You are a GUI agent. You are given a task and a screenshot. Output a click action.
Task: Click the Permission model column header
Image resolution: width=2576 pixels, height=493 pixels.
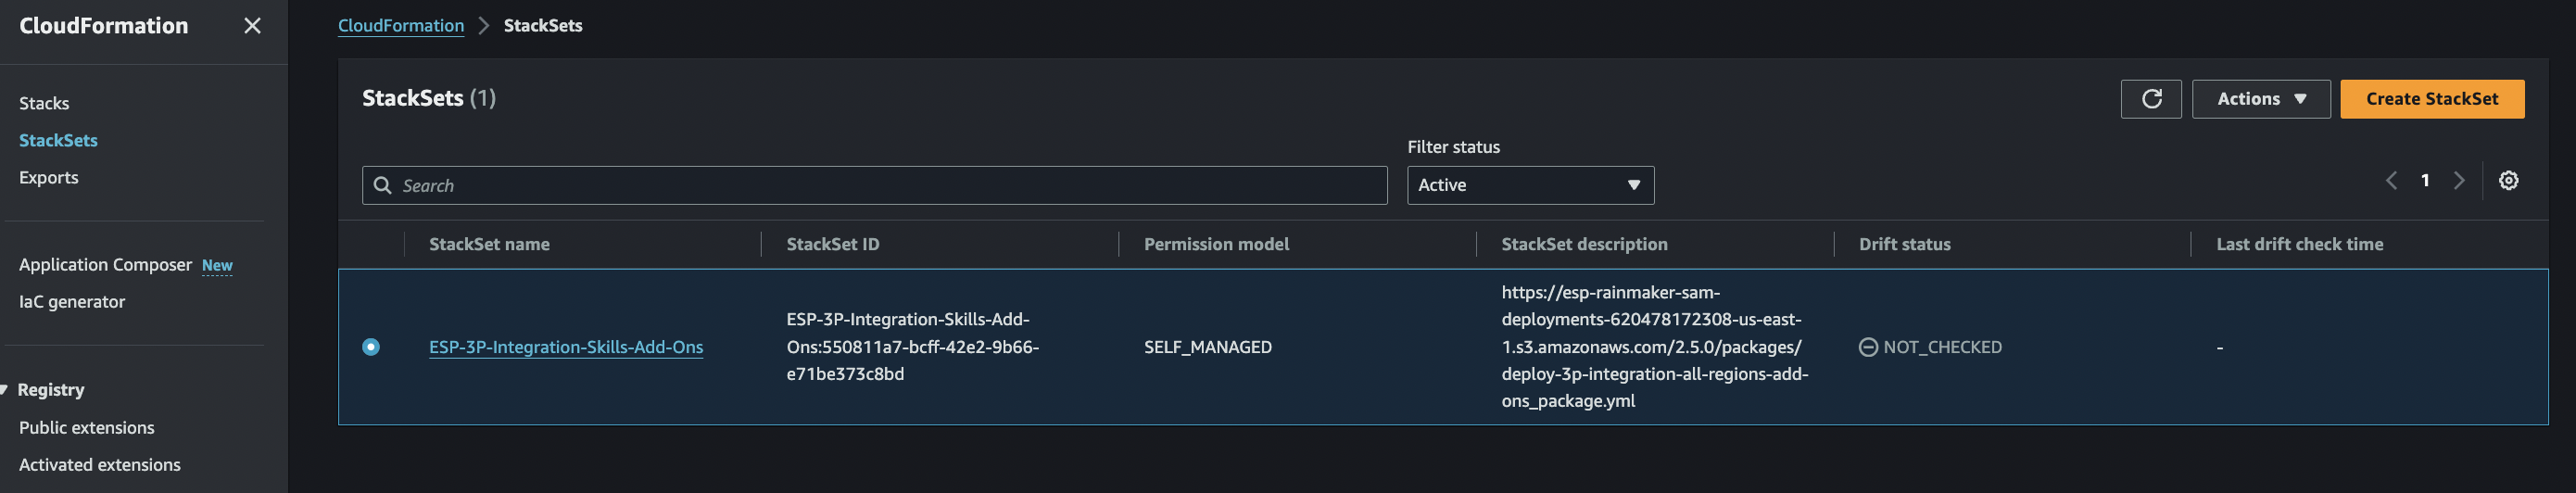point(1216,245)
